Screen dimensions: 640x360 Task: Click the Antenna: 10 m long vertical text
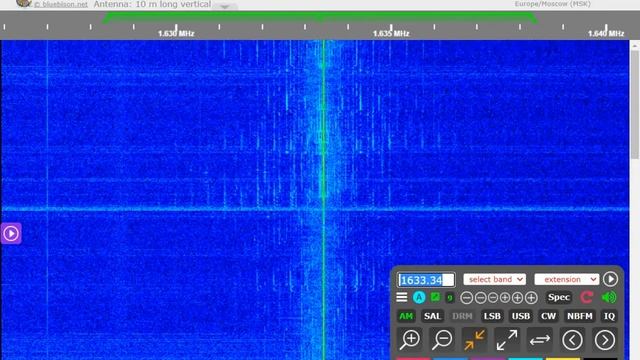pyautogui.click(x=152, y=4)
